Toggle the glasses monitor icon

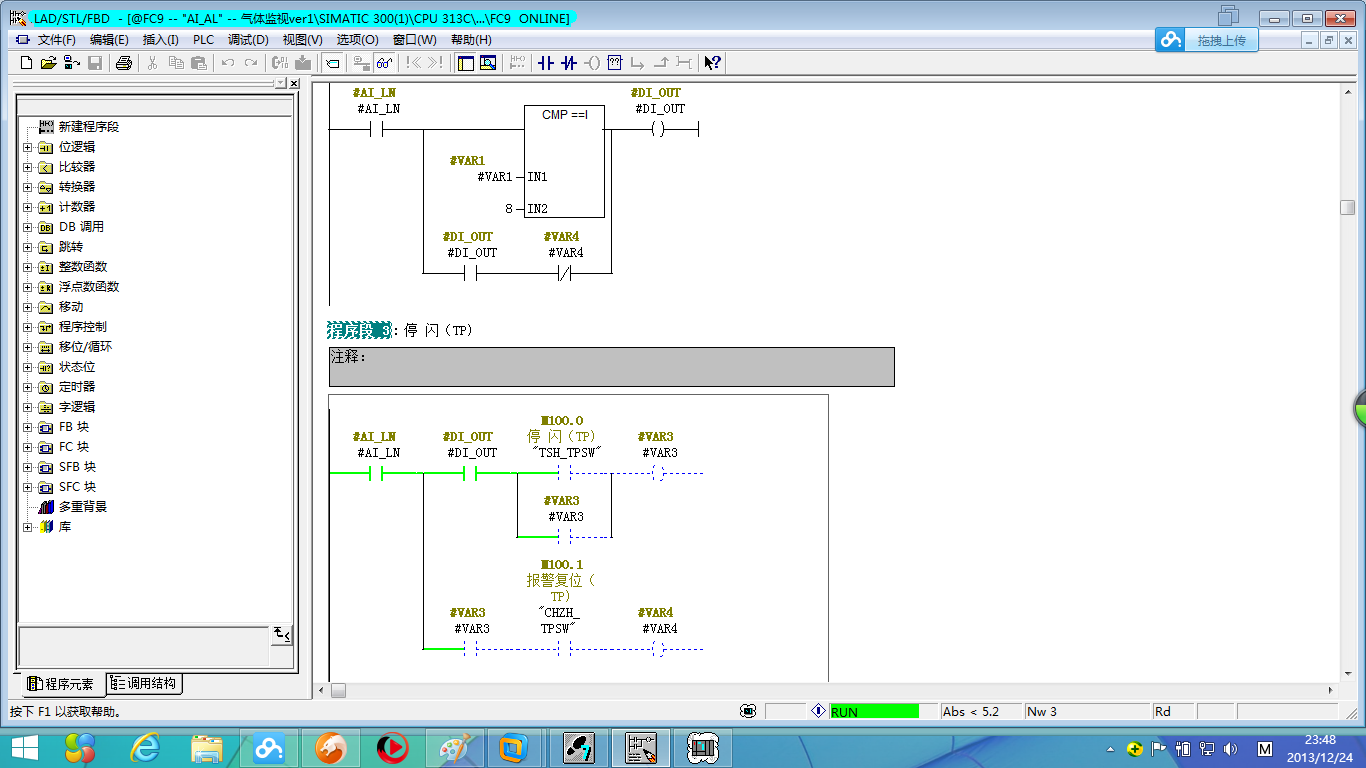(x=384, y=63)
